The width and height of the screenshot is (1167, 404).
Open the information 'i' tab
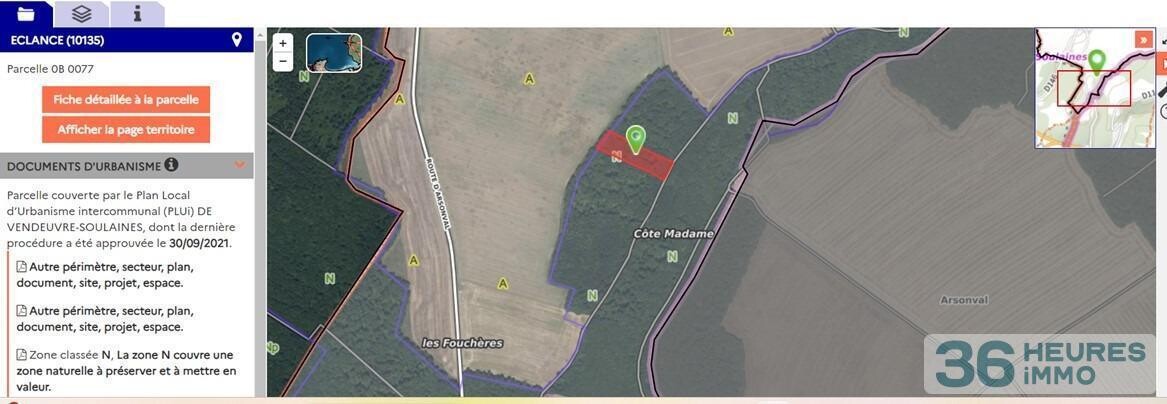[x=138, y=13]
